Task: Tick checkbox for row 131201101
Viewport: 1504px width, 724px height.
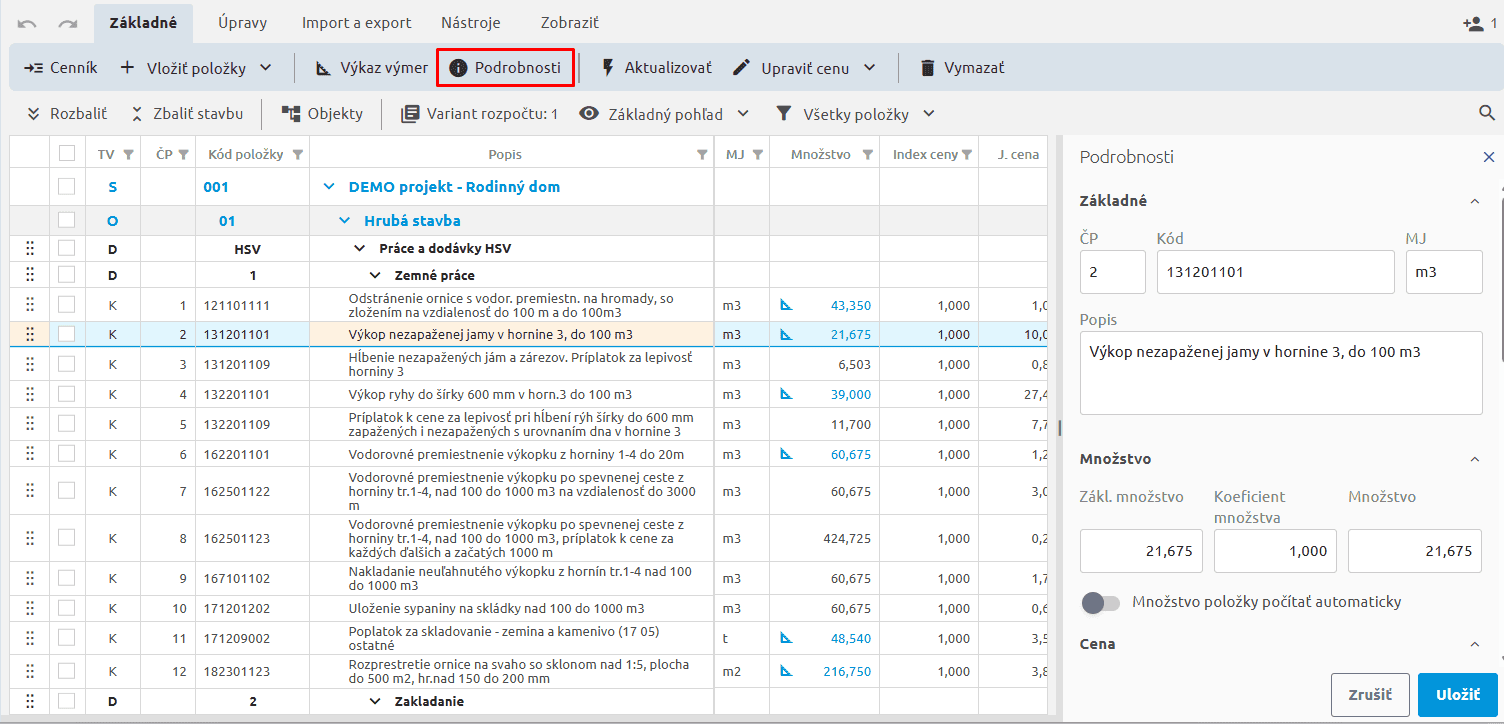Action: pos(67,334)
